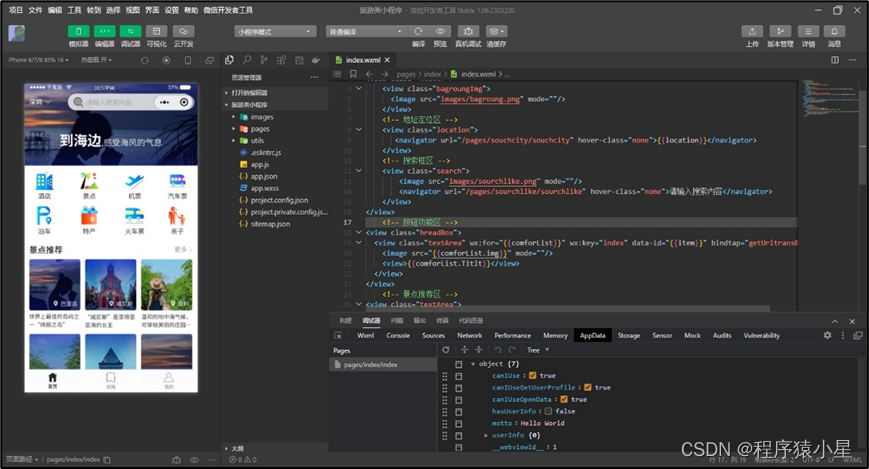Open the 详情 project details panel
The height and width of the screenshot is (469, 869).
click(809, 32)
